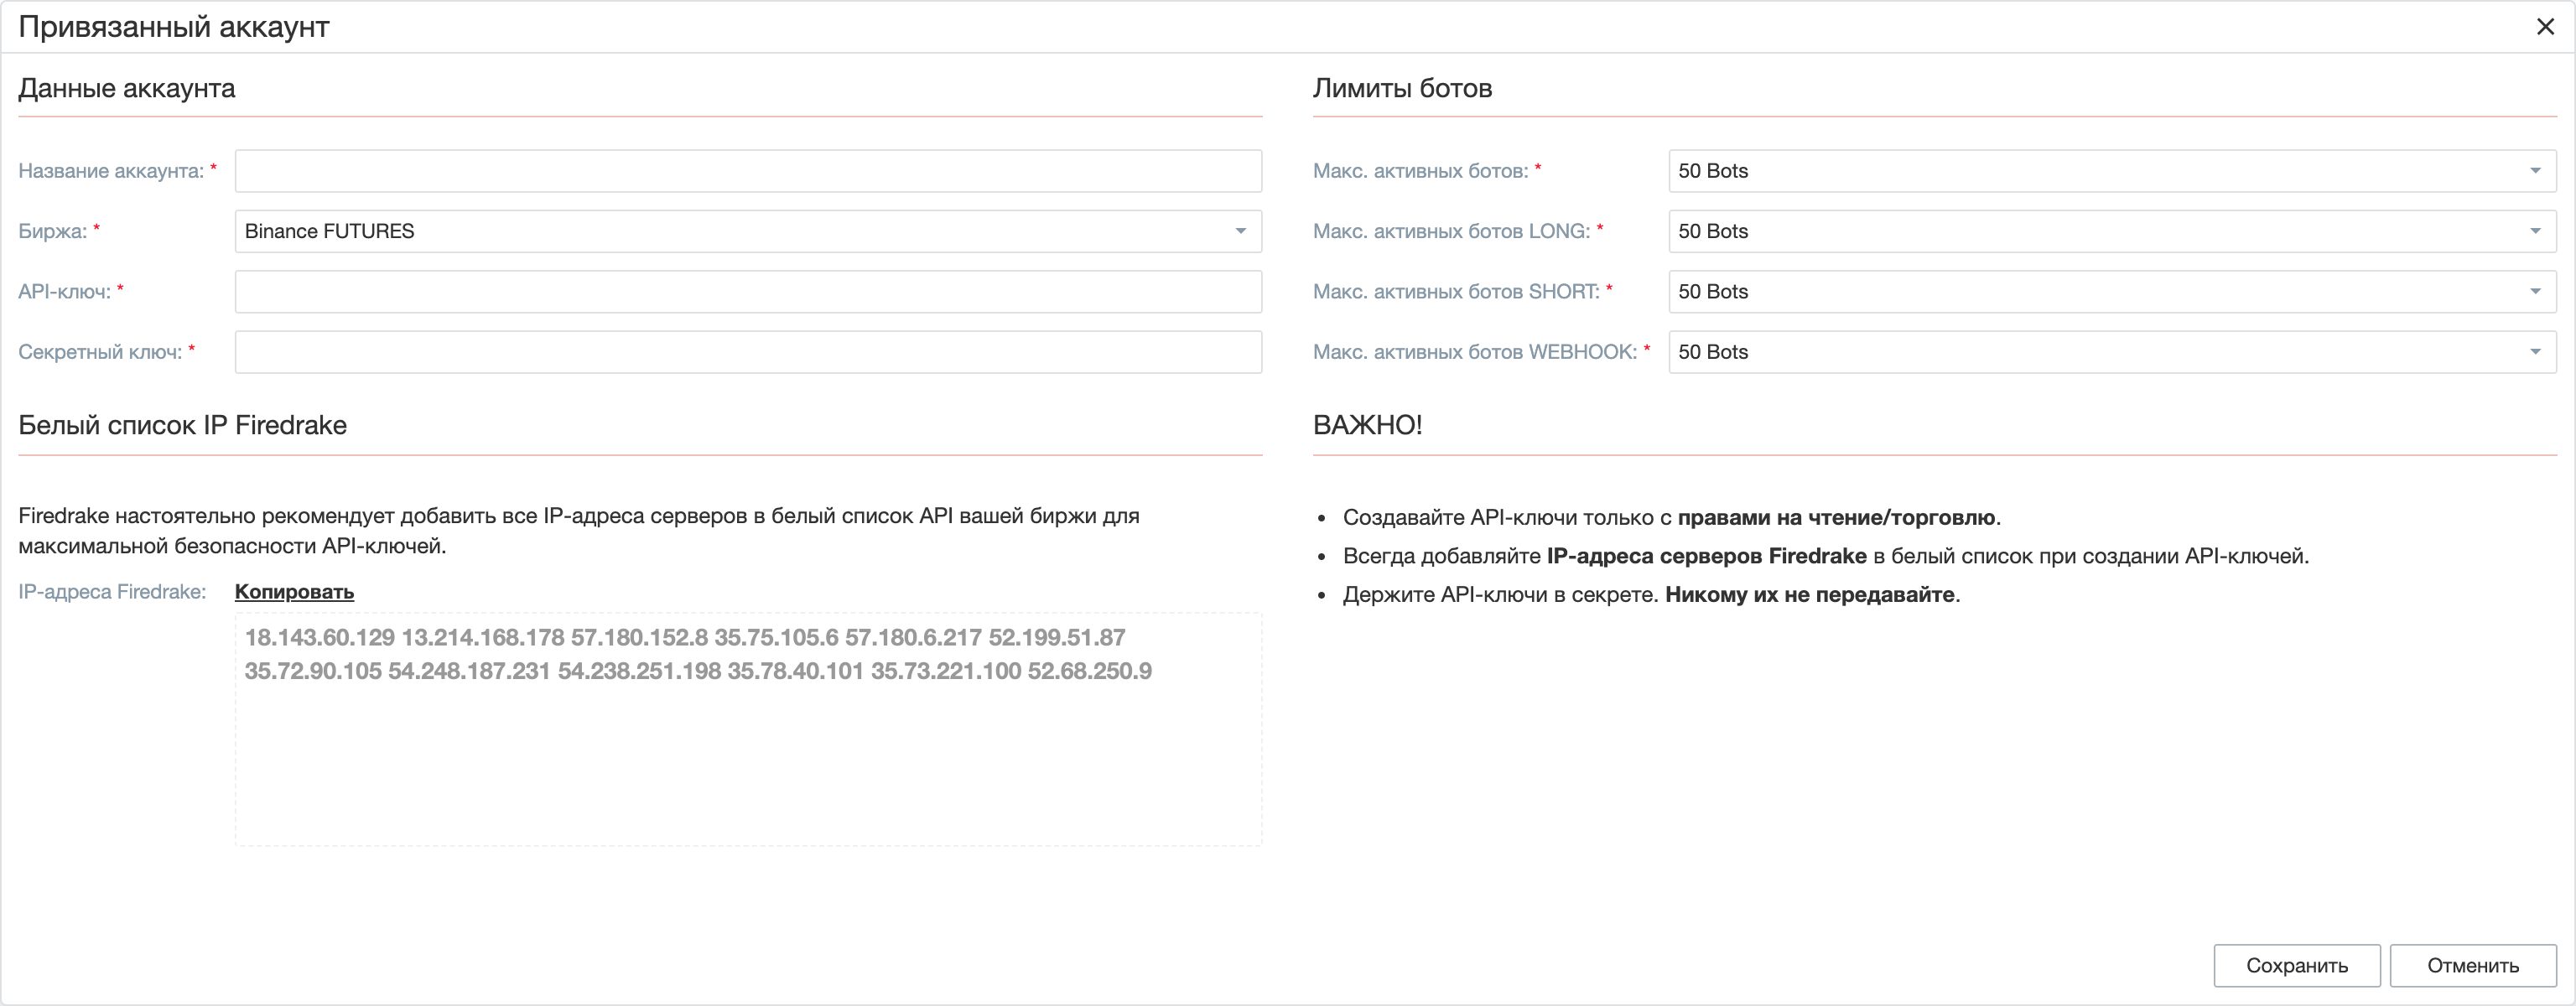Open the Макс. активных ботов SHORT dropdown

(2112, 292)
